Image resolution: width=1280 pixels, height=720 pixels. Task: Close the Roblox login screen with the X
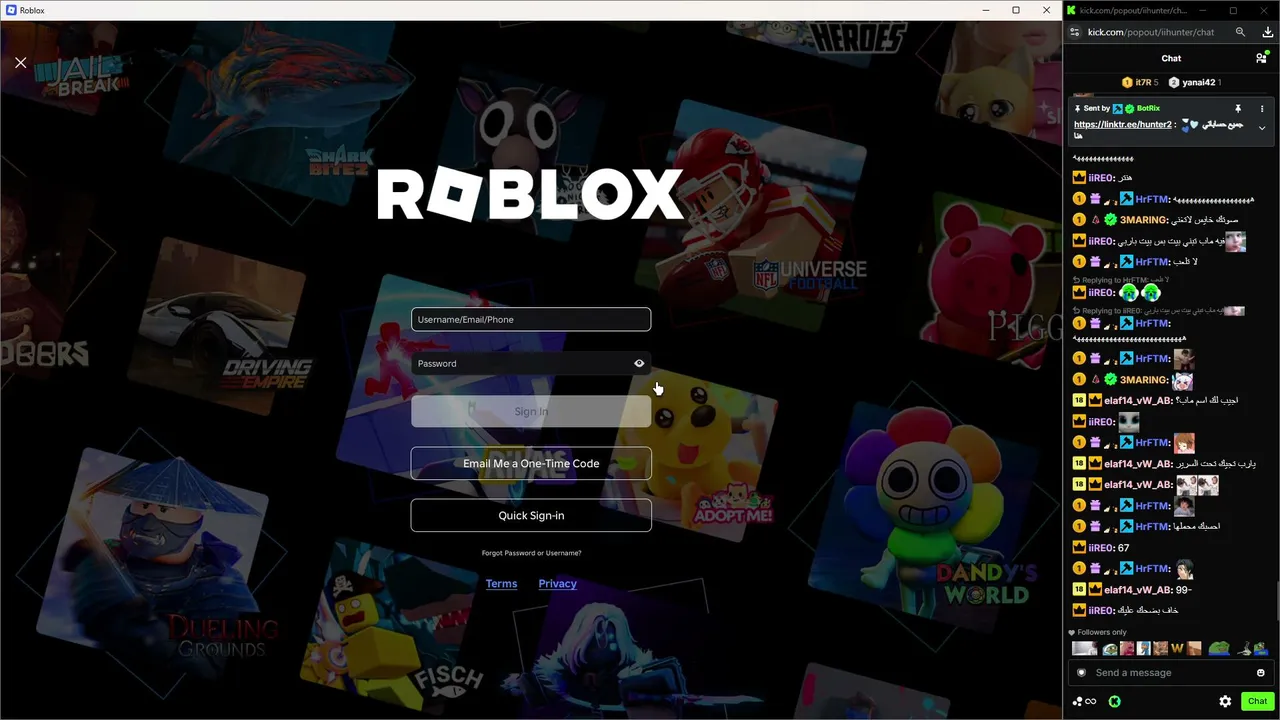pyautogui.click(x=21, y=63)
